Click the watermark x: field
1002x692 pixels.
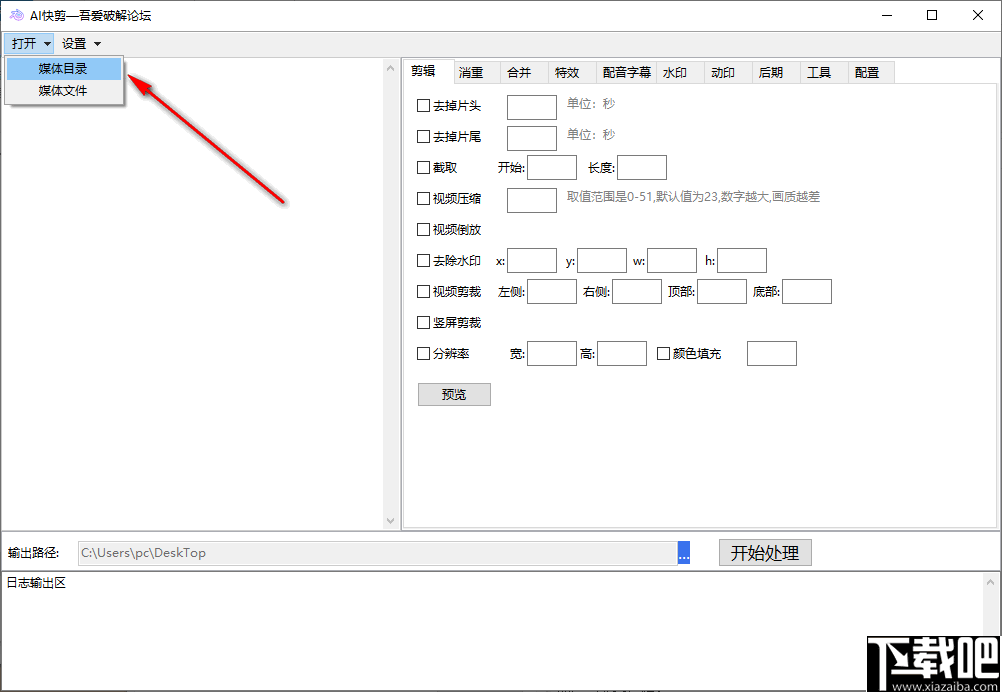coord(532,261)
